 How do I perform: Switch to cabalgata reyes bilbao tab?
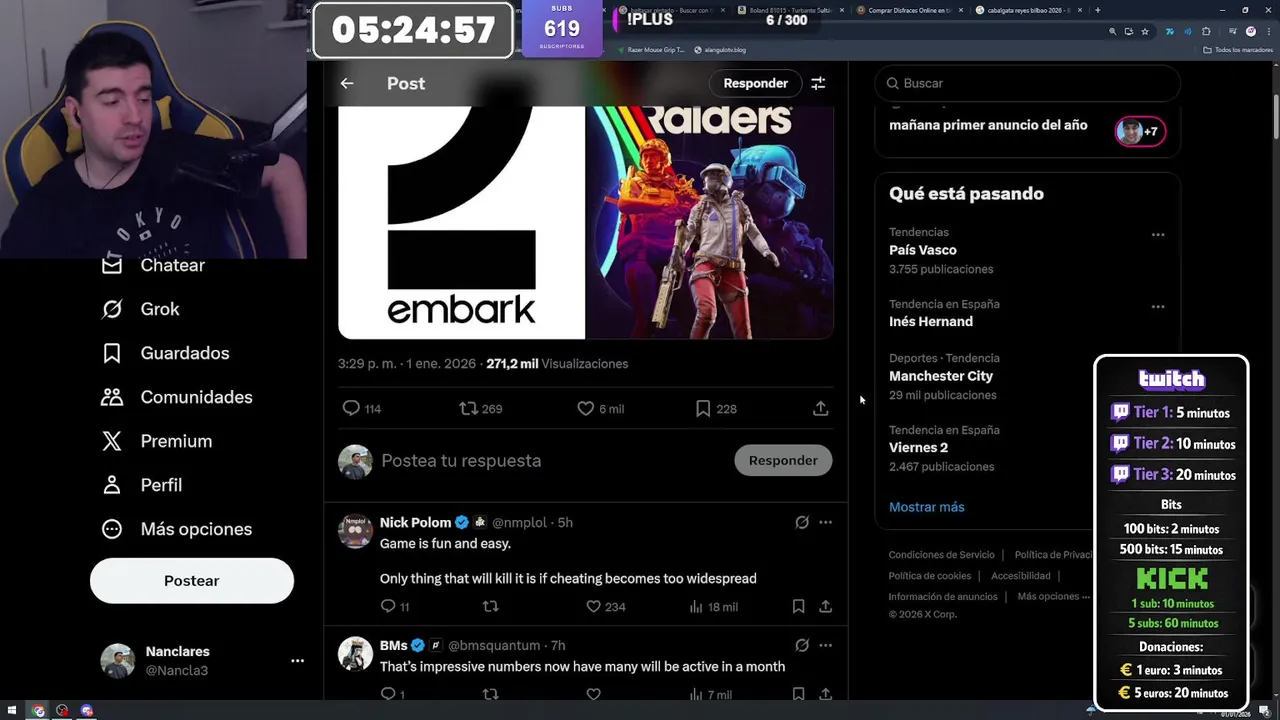(x=1027, y=10)
